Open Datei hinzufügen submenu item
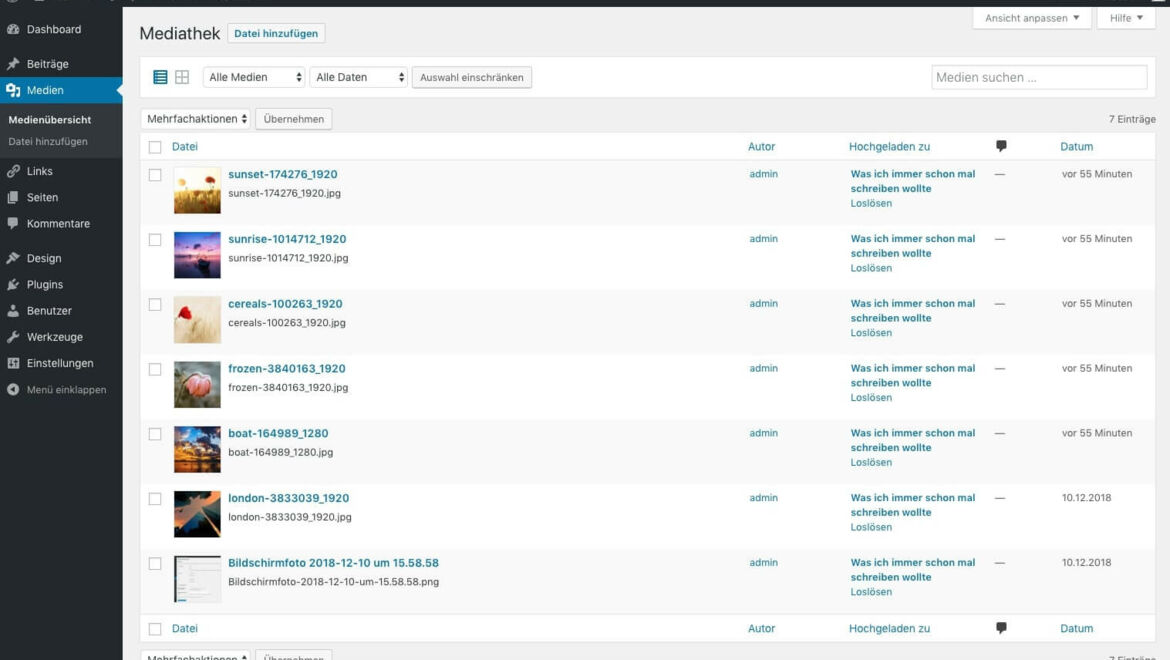This screenshot has height=660, width=1170. click(x=48, y=142)
